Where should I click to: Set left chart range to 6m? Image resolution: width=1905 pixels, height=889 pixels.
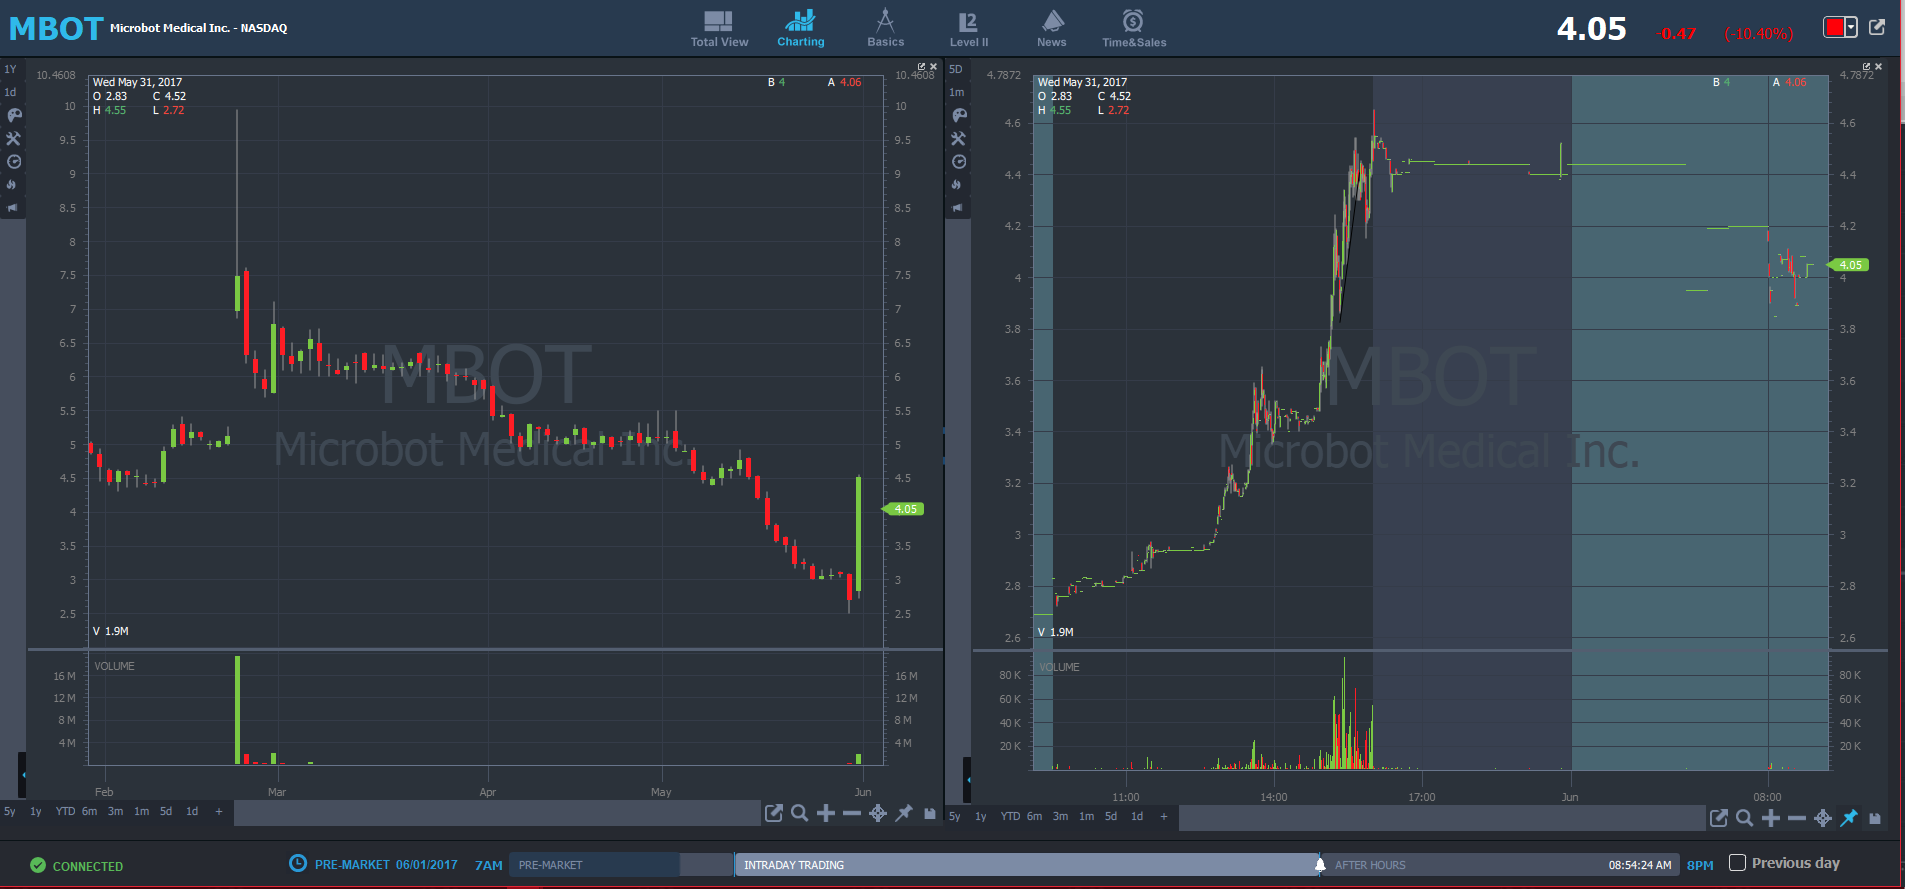point(90,811)
